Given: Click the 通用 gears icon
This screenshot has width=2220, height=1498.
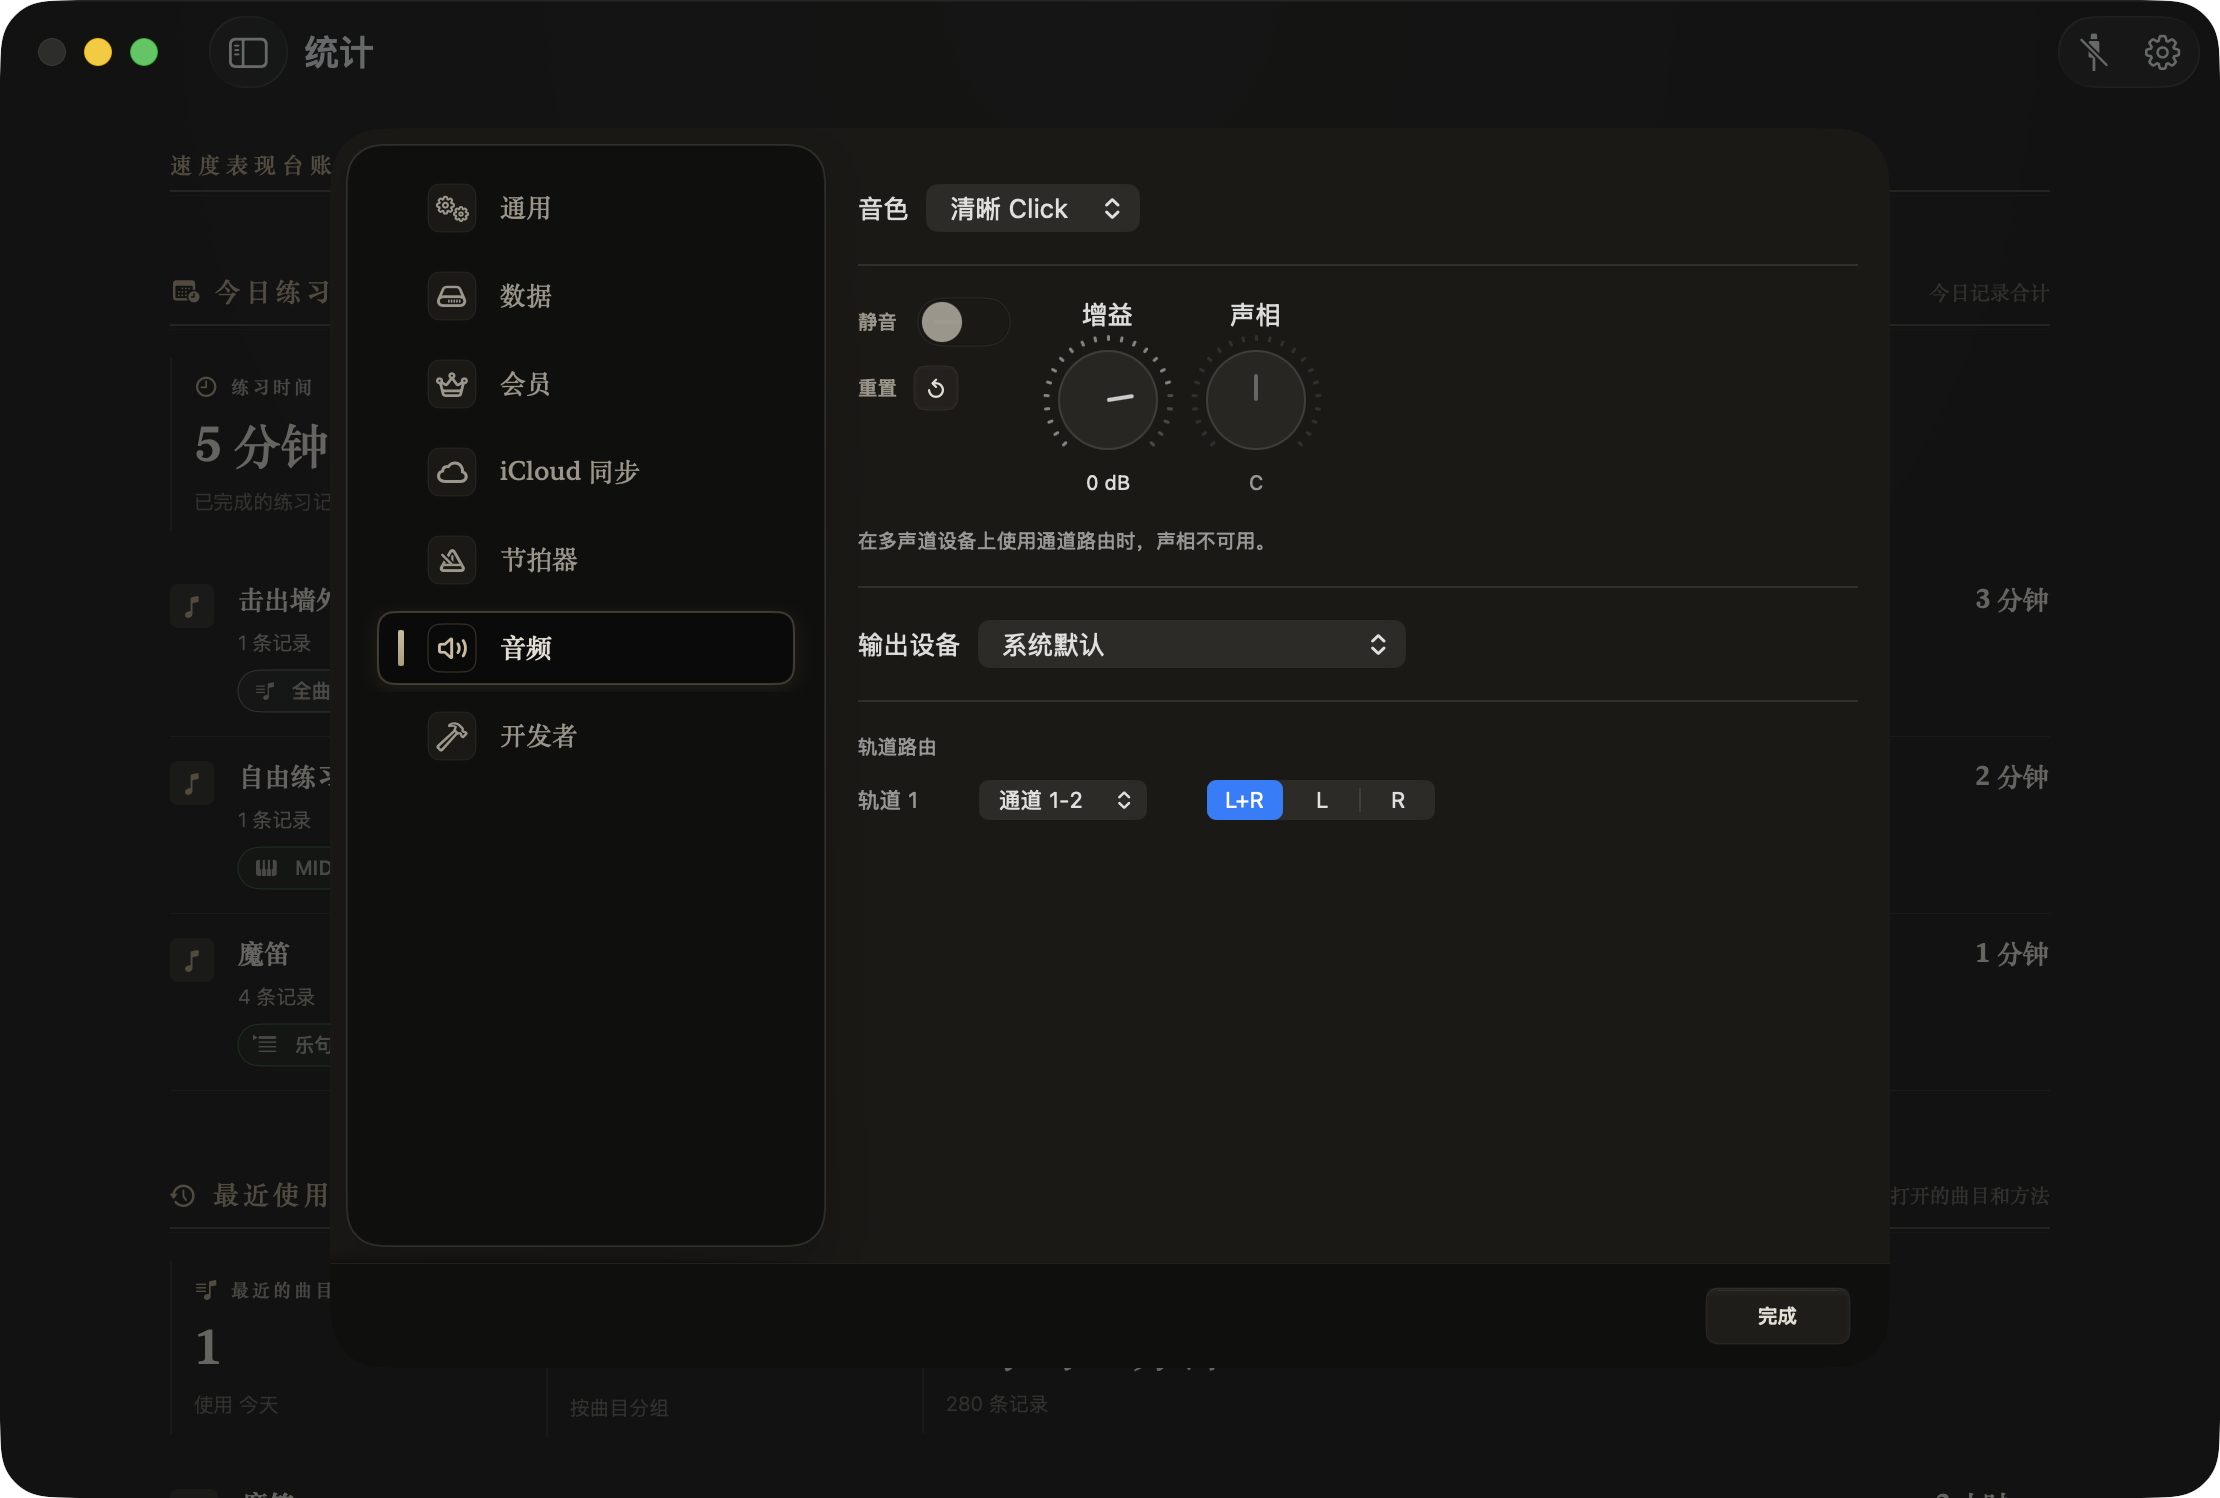Looking at the screenshot, I should pyautogui.click(x=452, y=208).
